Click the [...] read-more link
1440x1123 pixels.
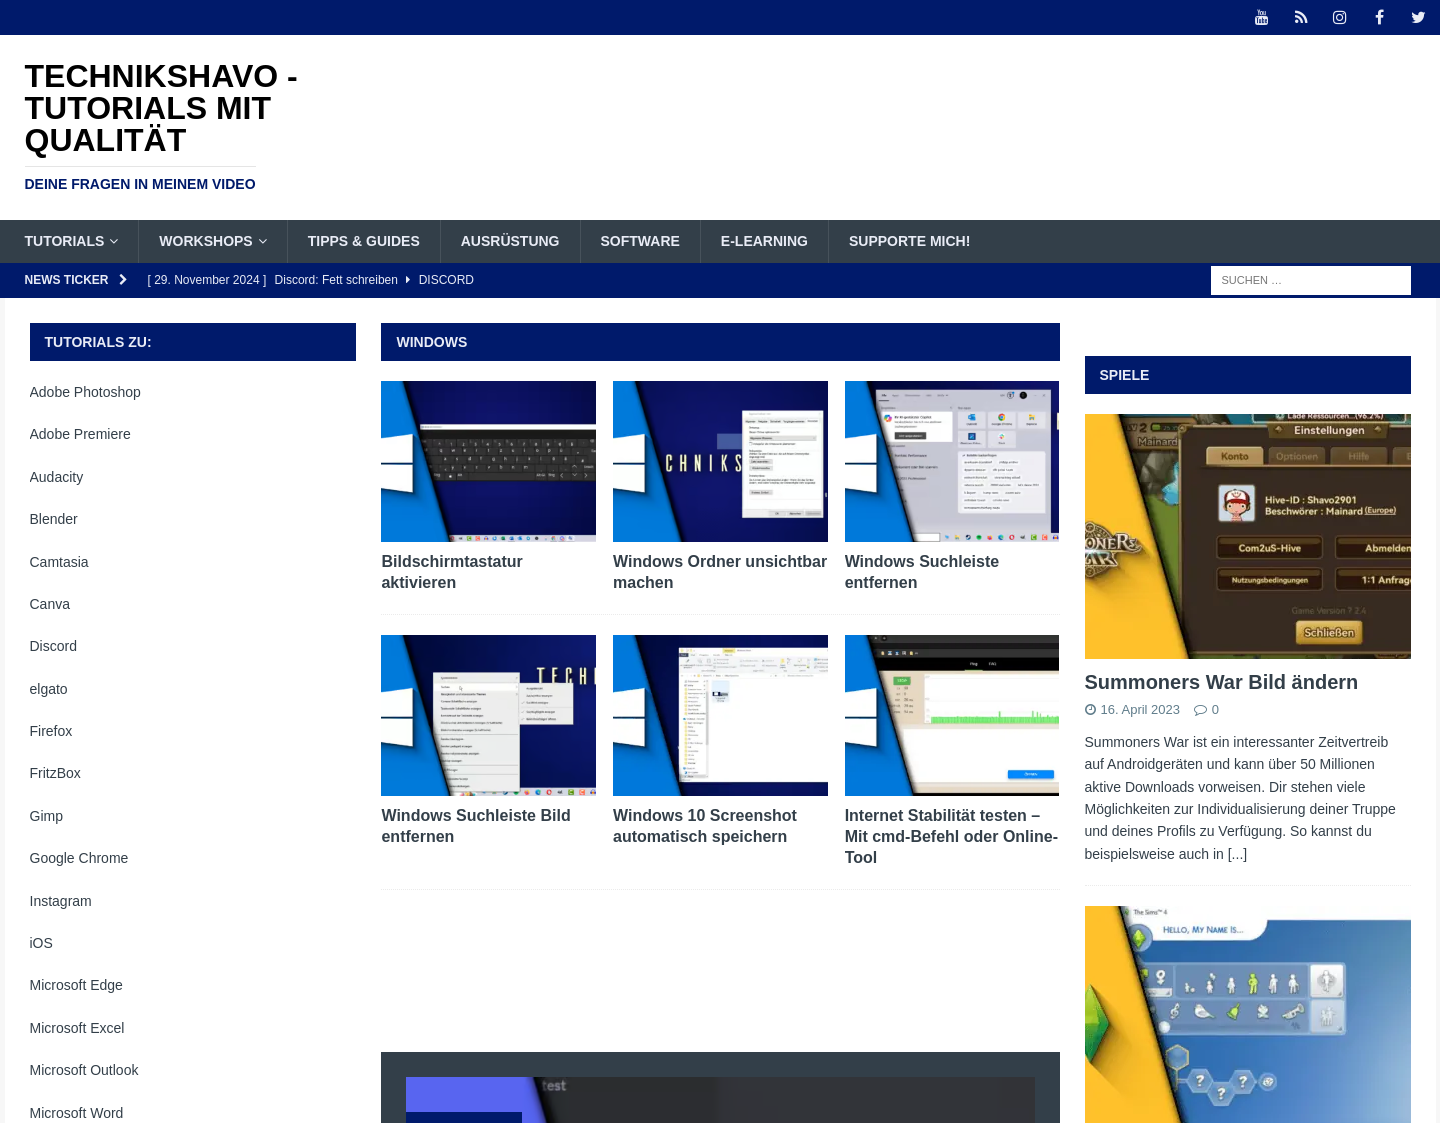coord(1237,854)
